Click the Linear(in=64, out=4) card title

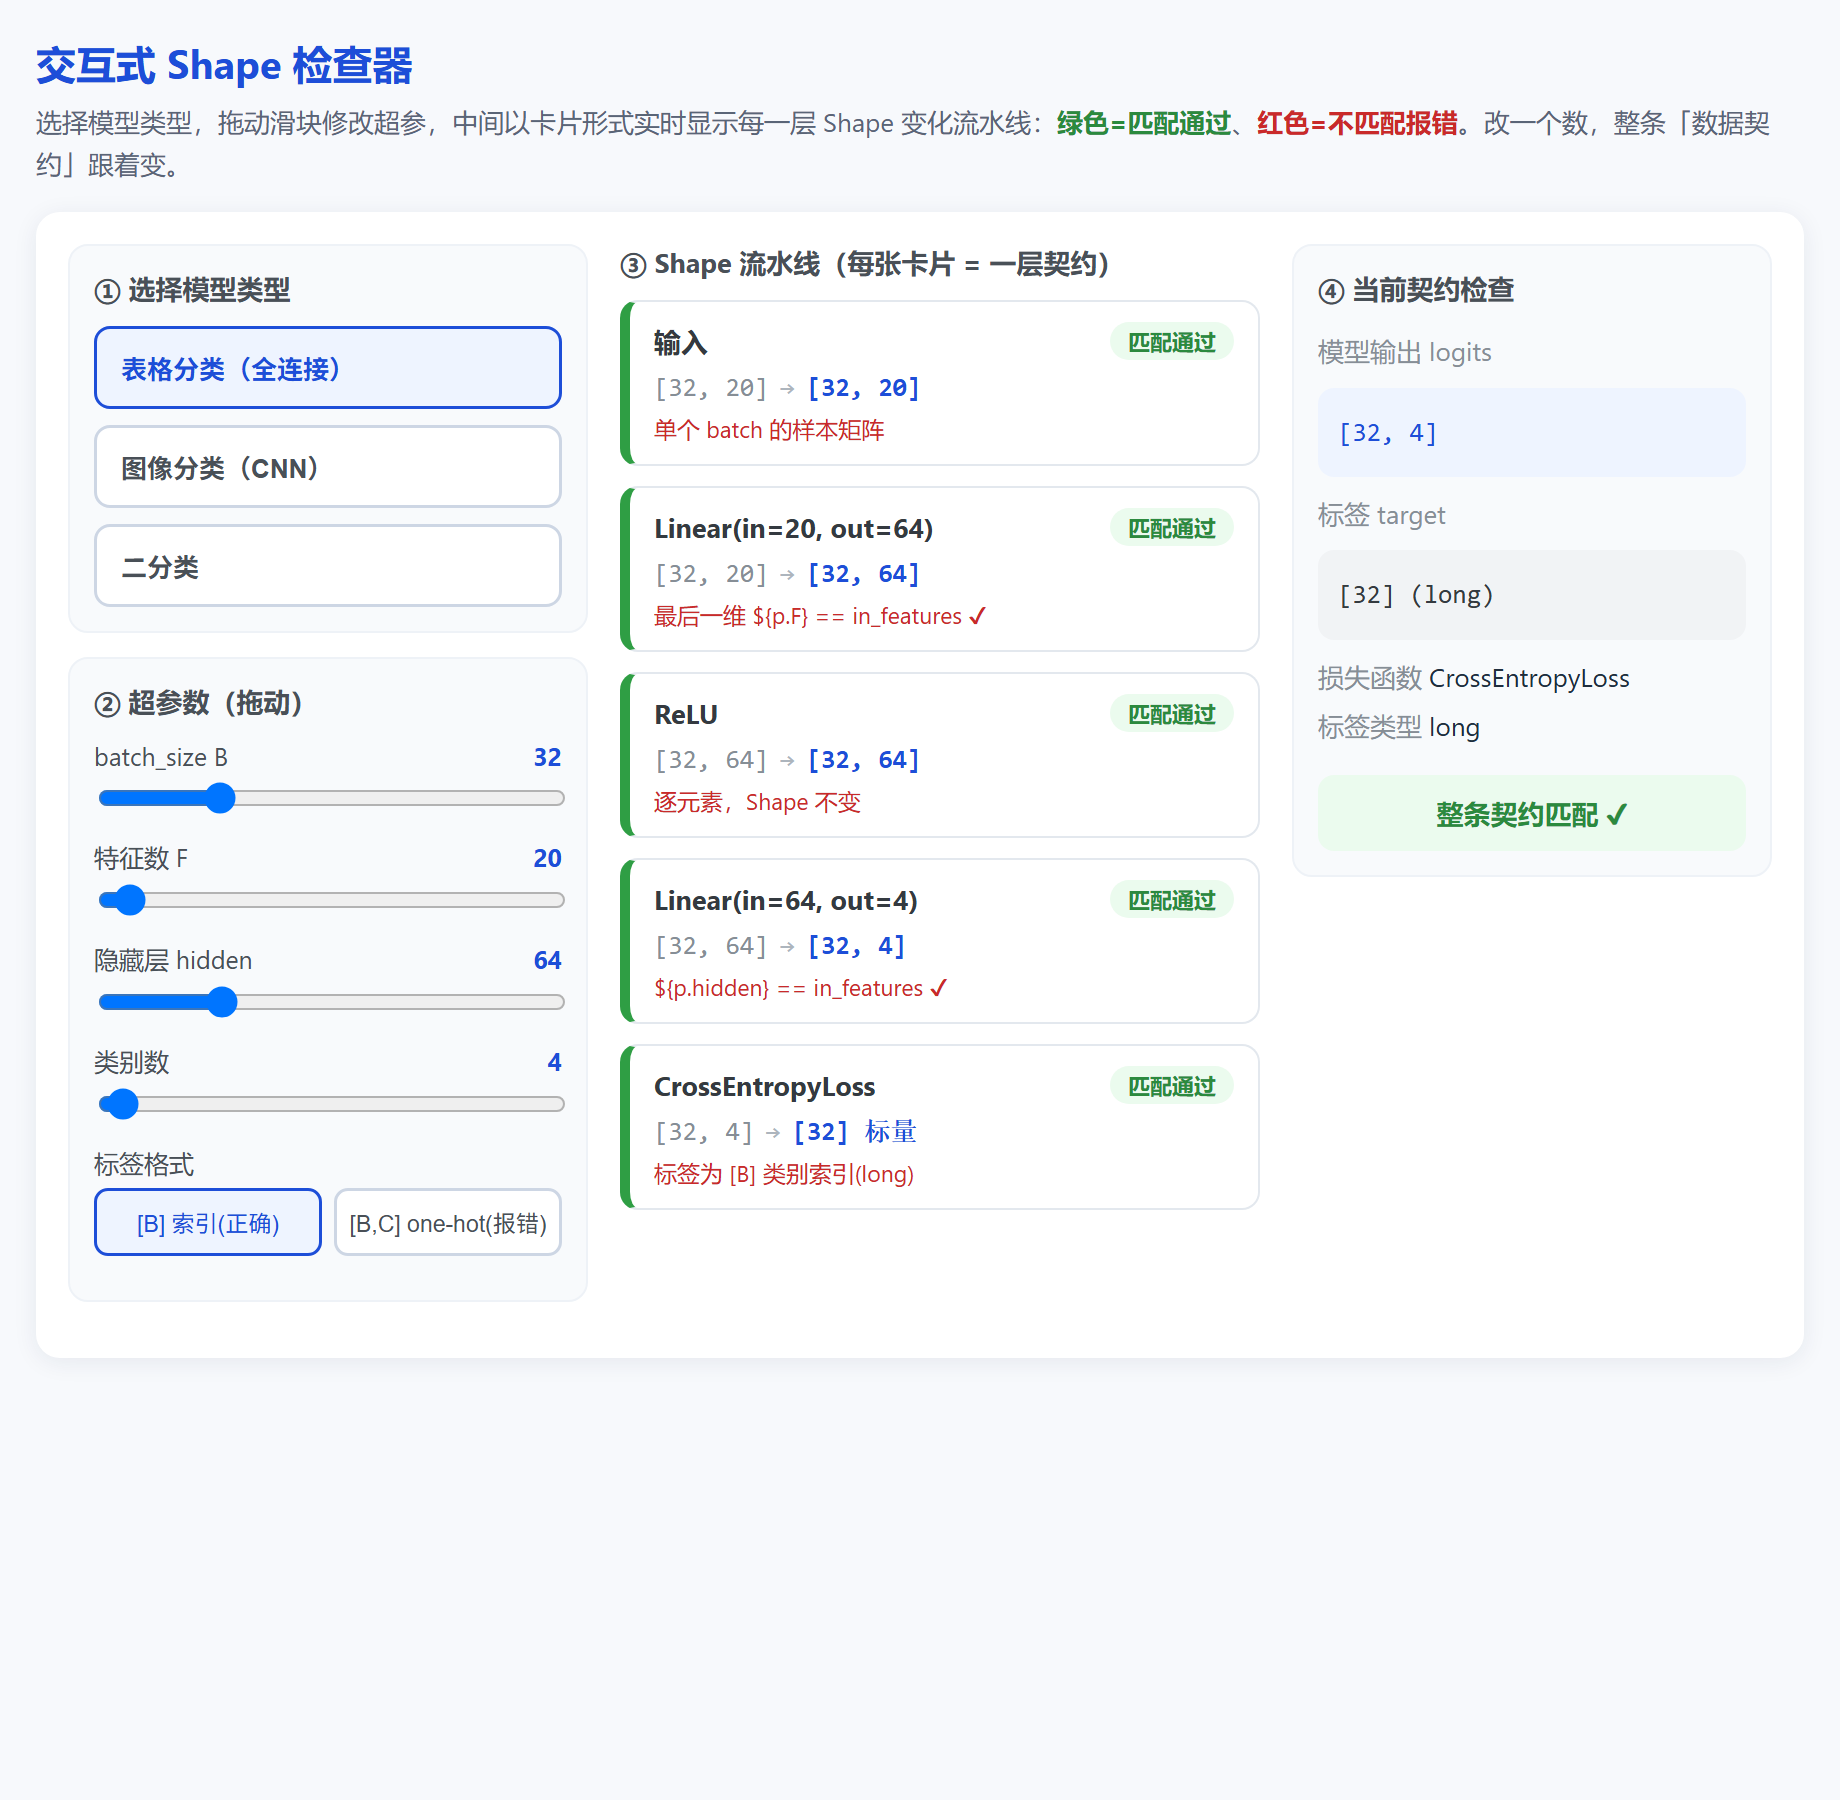click(x=786, y=901)
